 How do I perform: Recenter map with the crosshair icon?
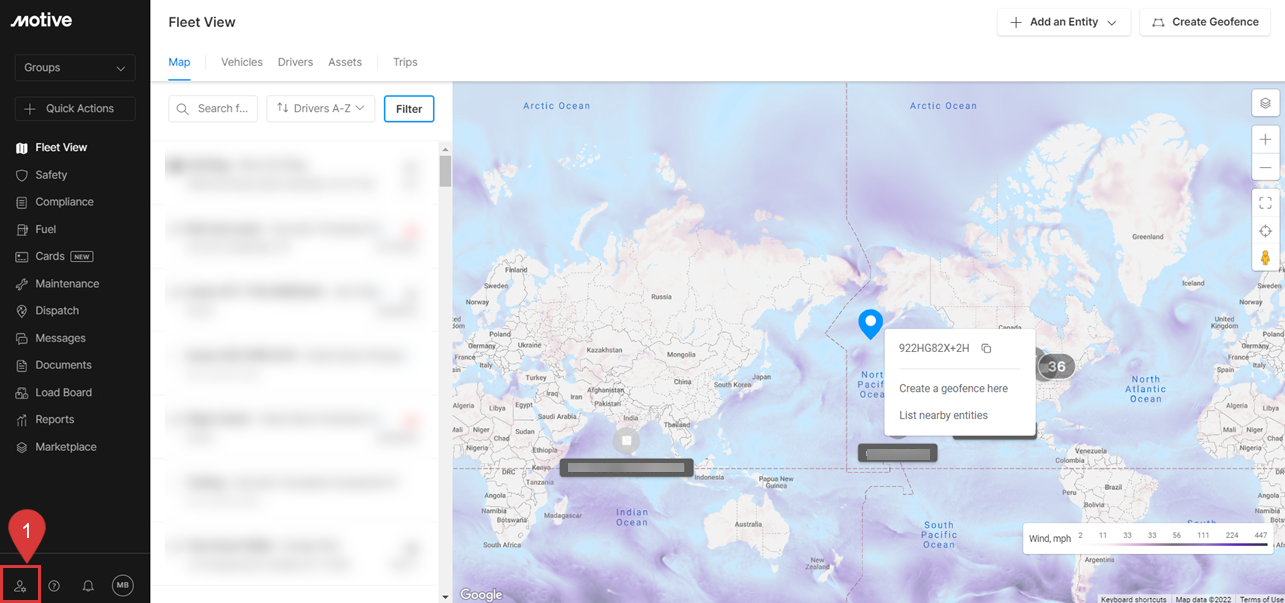(1265, 231)
